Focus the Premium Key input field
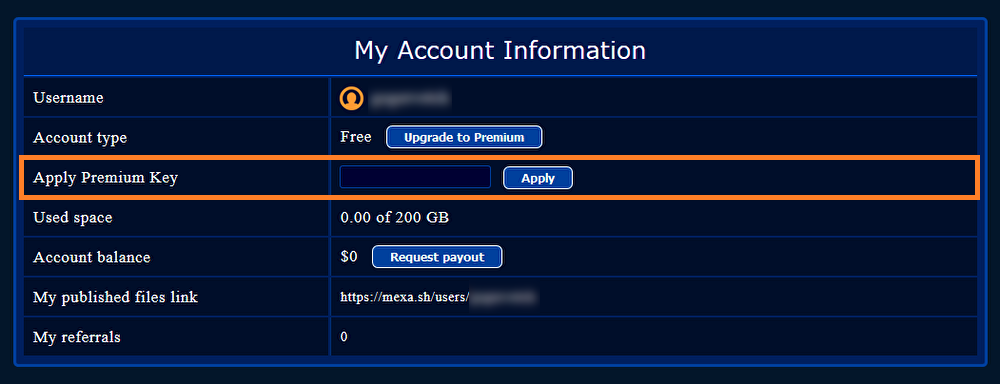Image resolution: width=1000 pixels, height=384 pixels. pyautogui.click(x=415, y=177)
